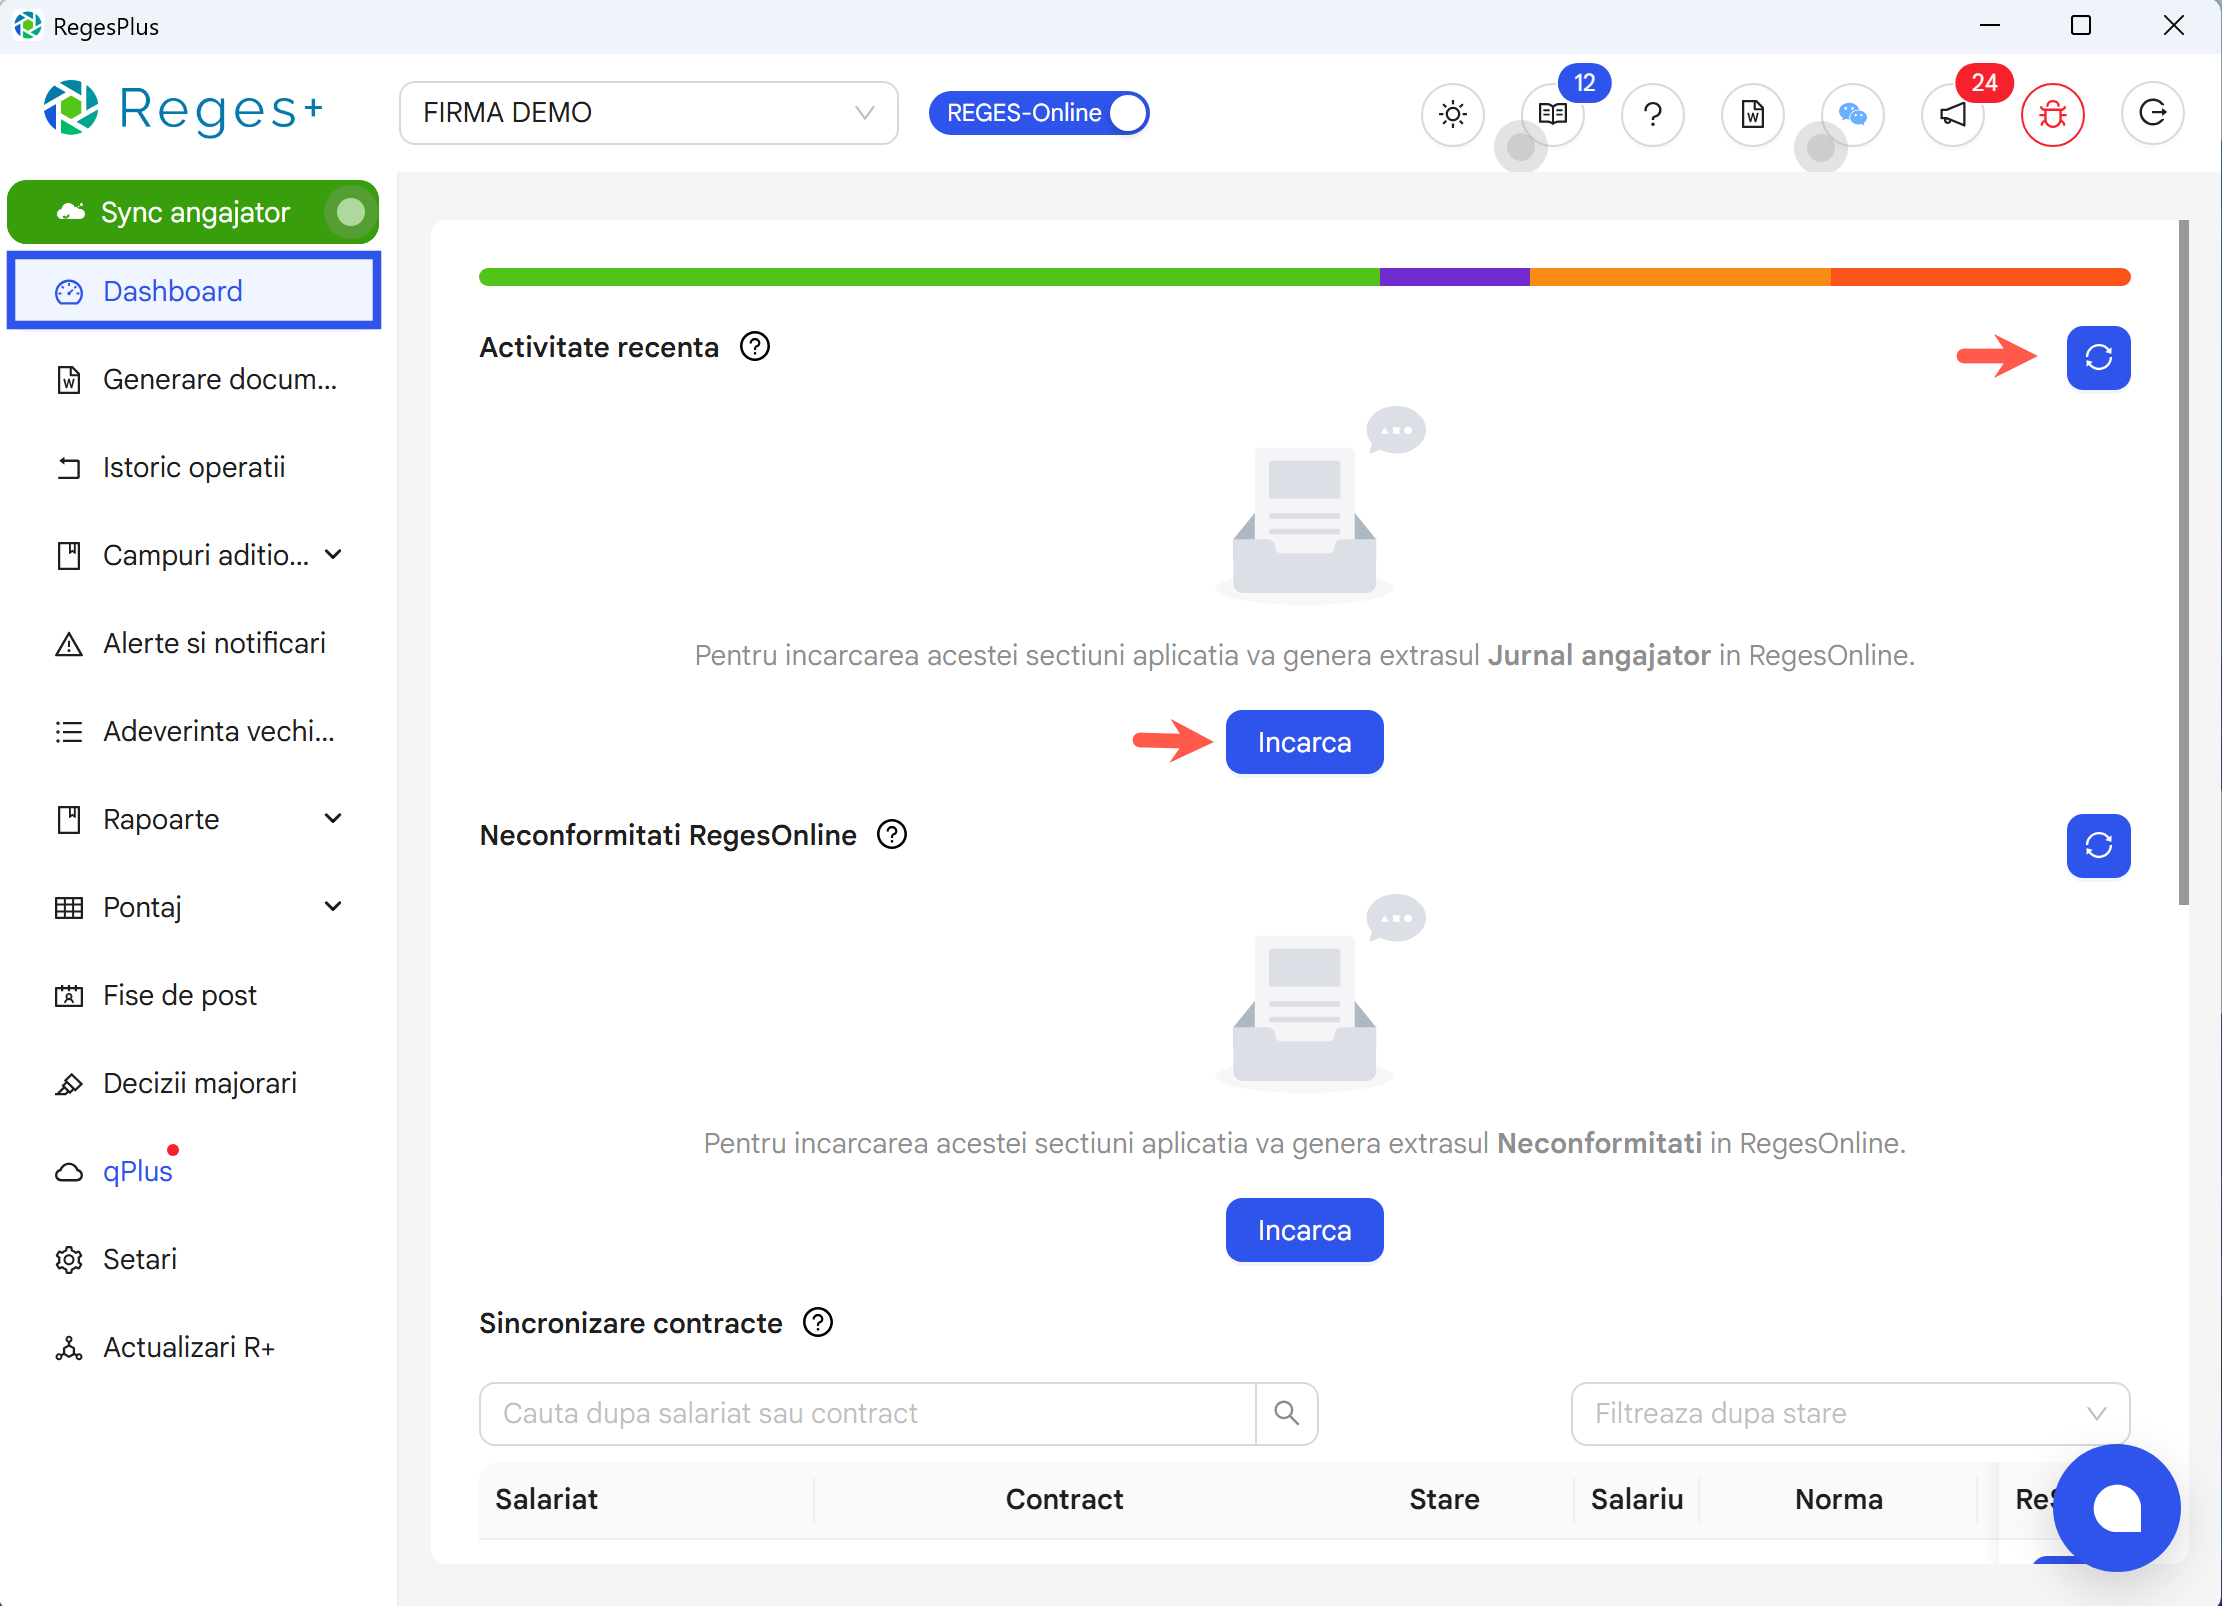Image resolution: width=2222 pixels, height=1606 pixels.
Task: Refresh the Activitate recenta section
Action: point(2098,358)
